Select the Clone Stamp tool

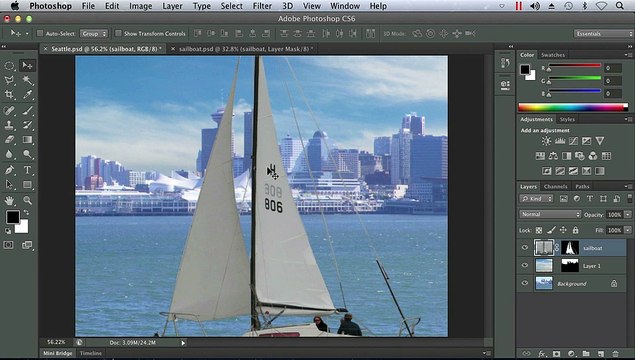click(x=9, y=125)
